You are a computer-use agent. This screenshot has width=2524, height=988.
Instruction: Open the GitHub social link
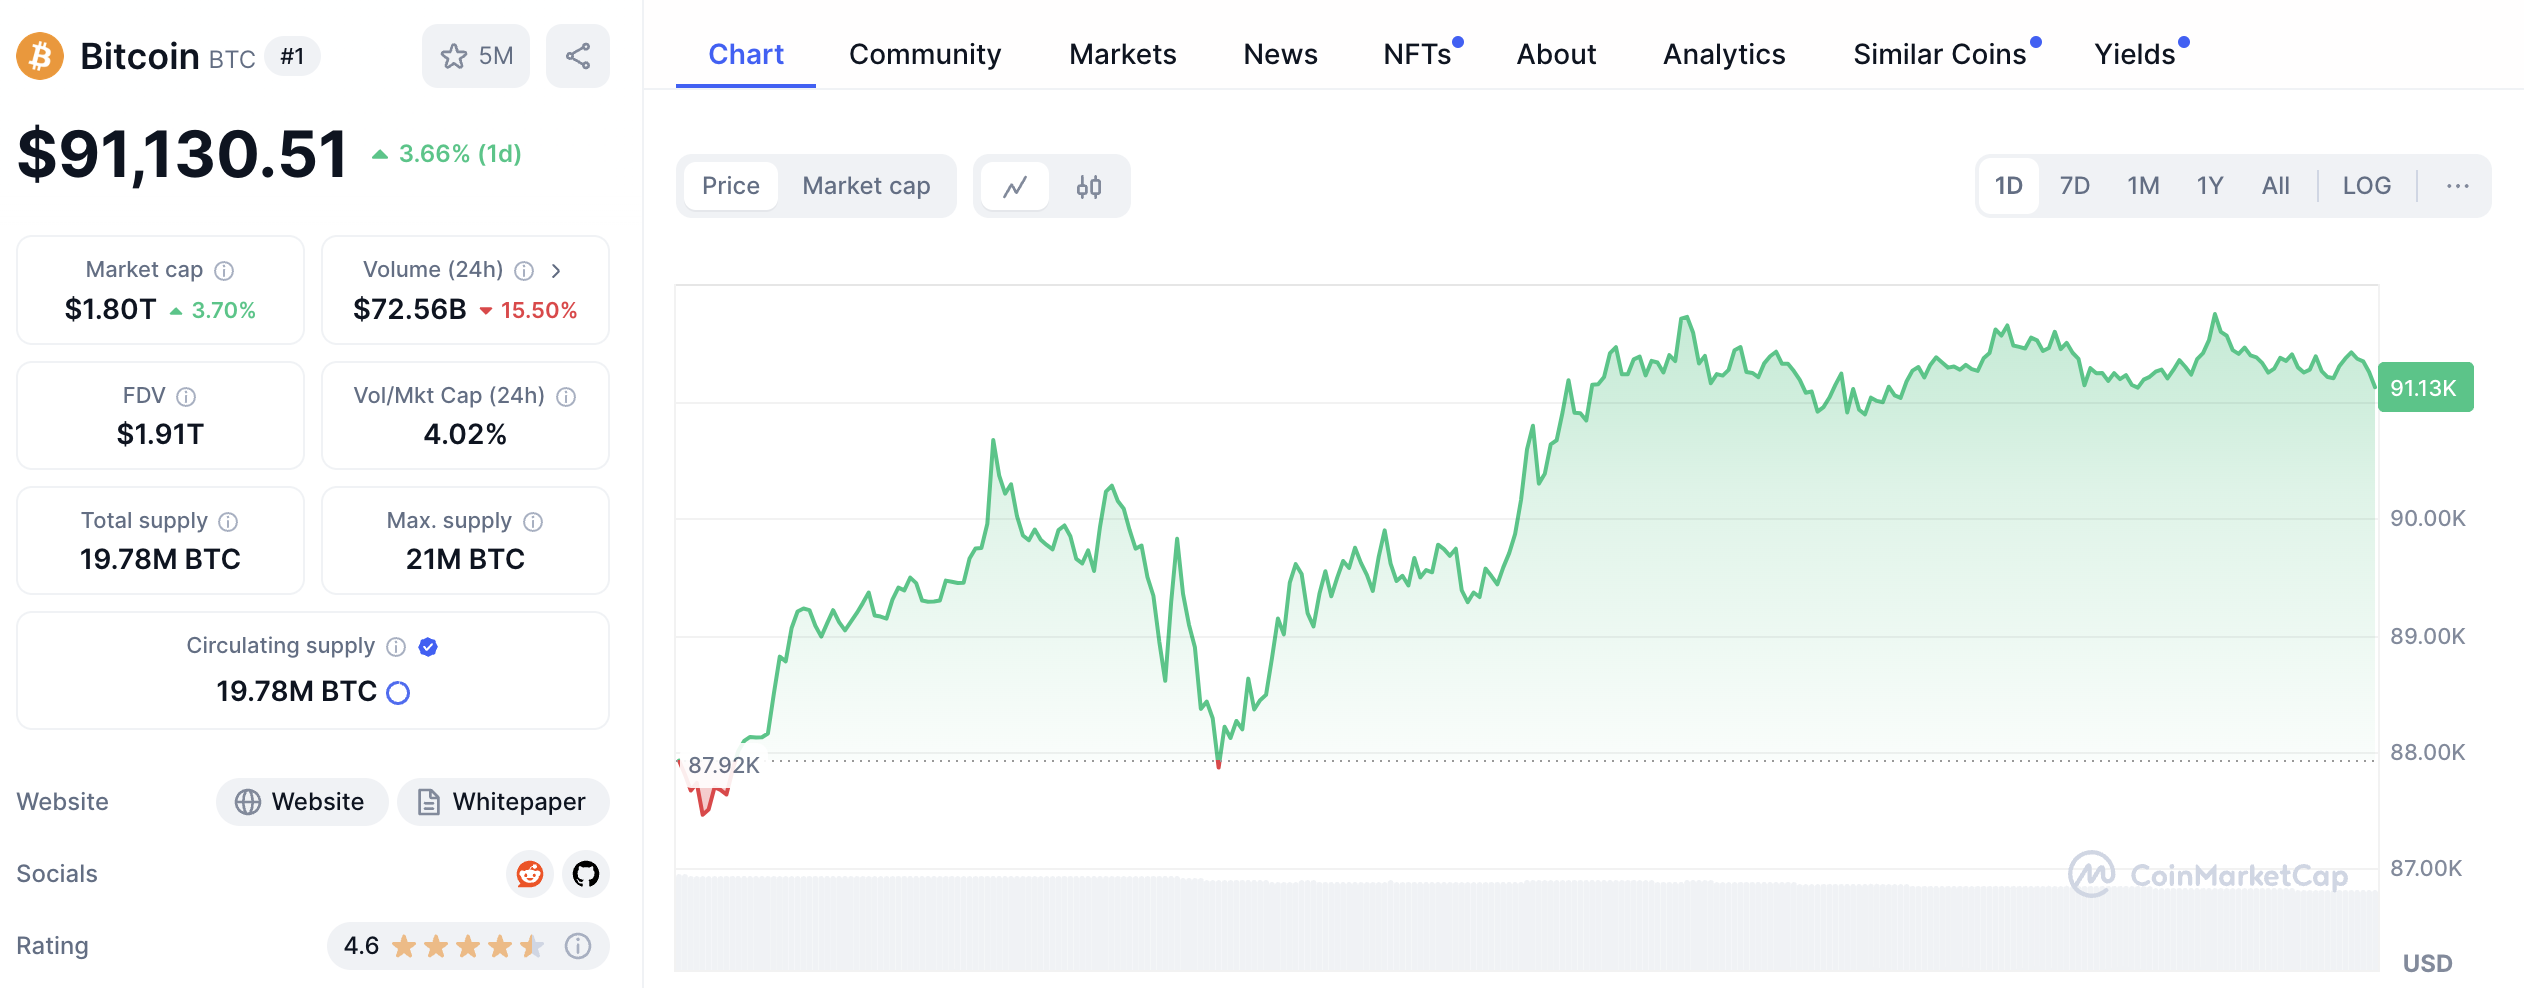tap(586, 874)
